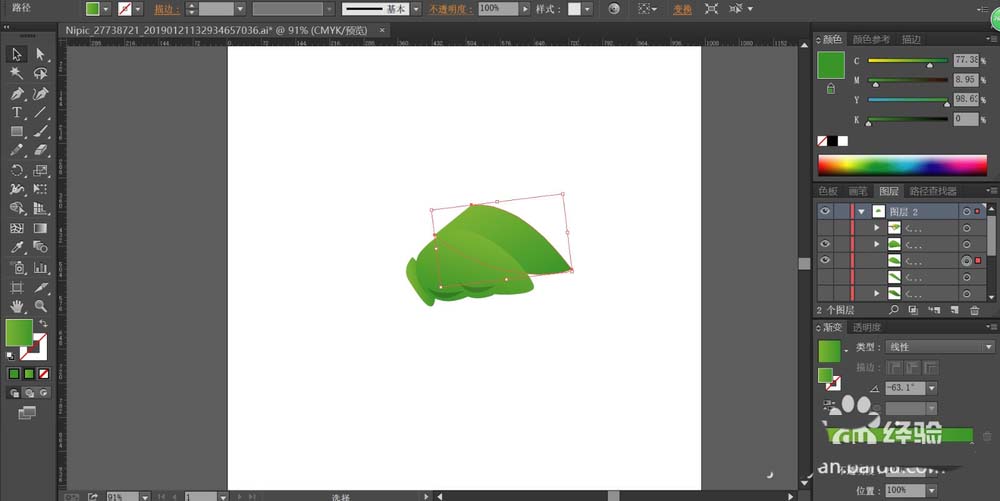Open the gradient 类型 线性 dropdown
The height and width of the screenshot is (501, 1000).
pos(940,347)
